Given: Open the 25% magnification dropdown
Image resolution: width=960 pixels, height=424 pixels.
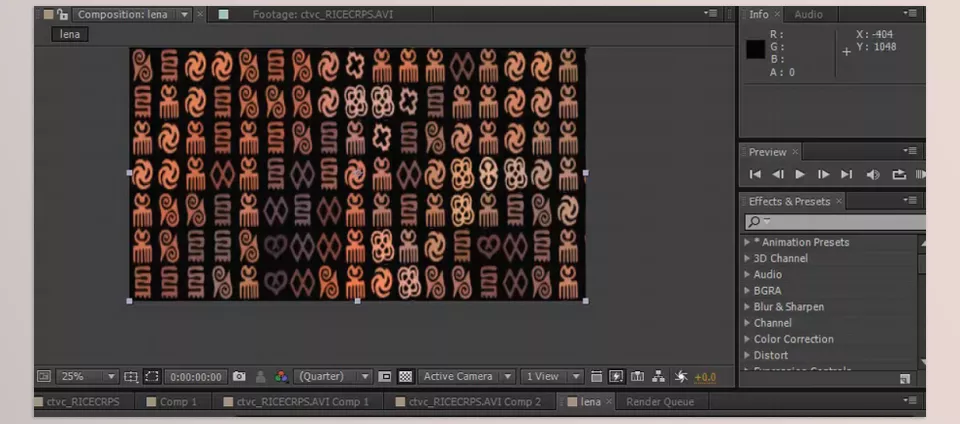Looking at the screenshot, I should click(87, 377).
